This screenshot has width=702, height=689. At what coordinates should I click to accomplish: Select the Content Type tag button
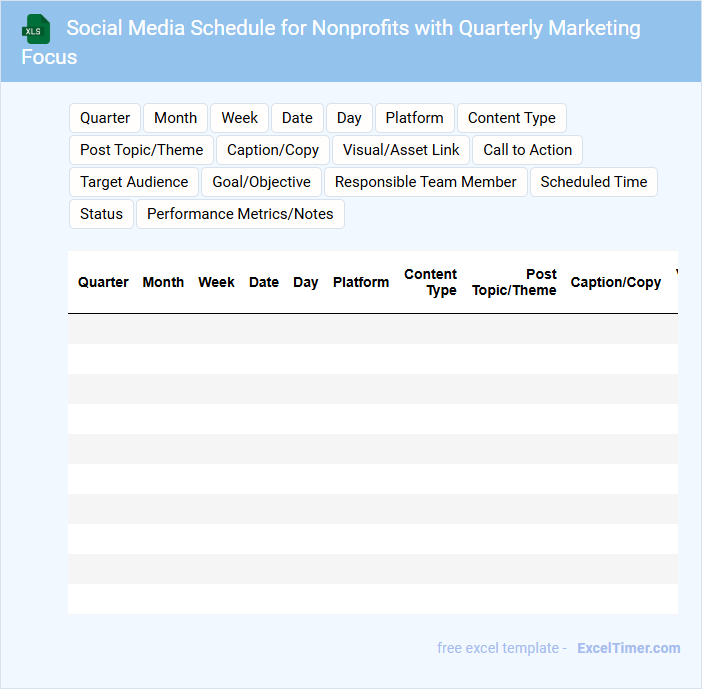[512, 118]
